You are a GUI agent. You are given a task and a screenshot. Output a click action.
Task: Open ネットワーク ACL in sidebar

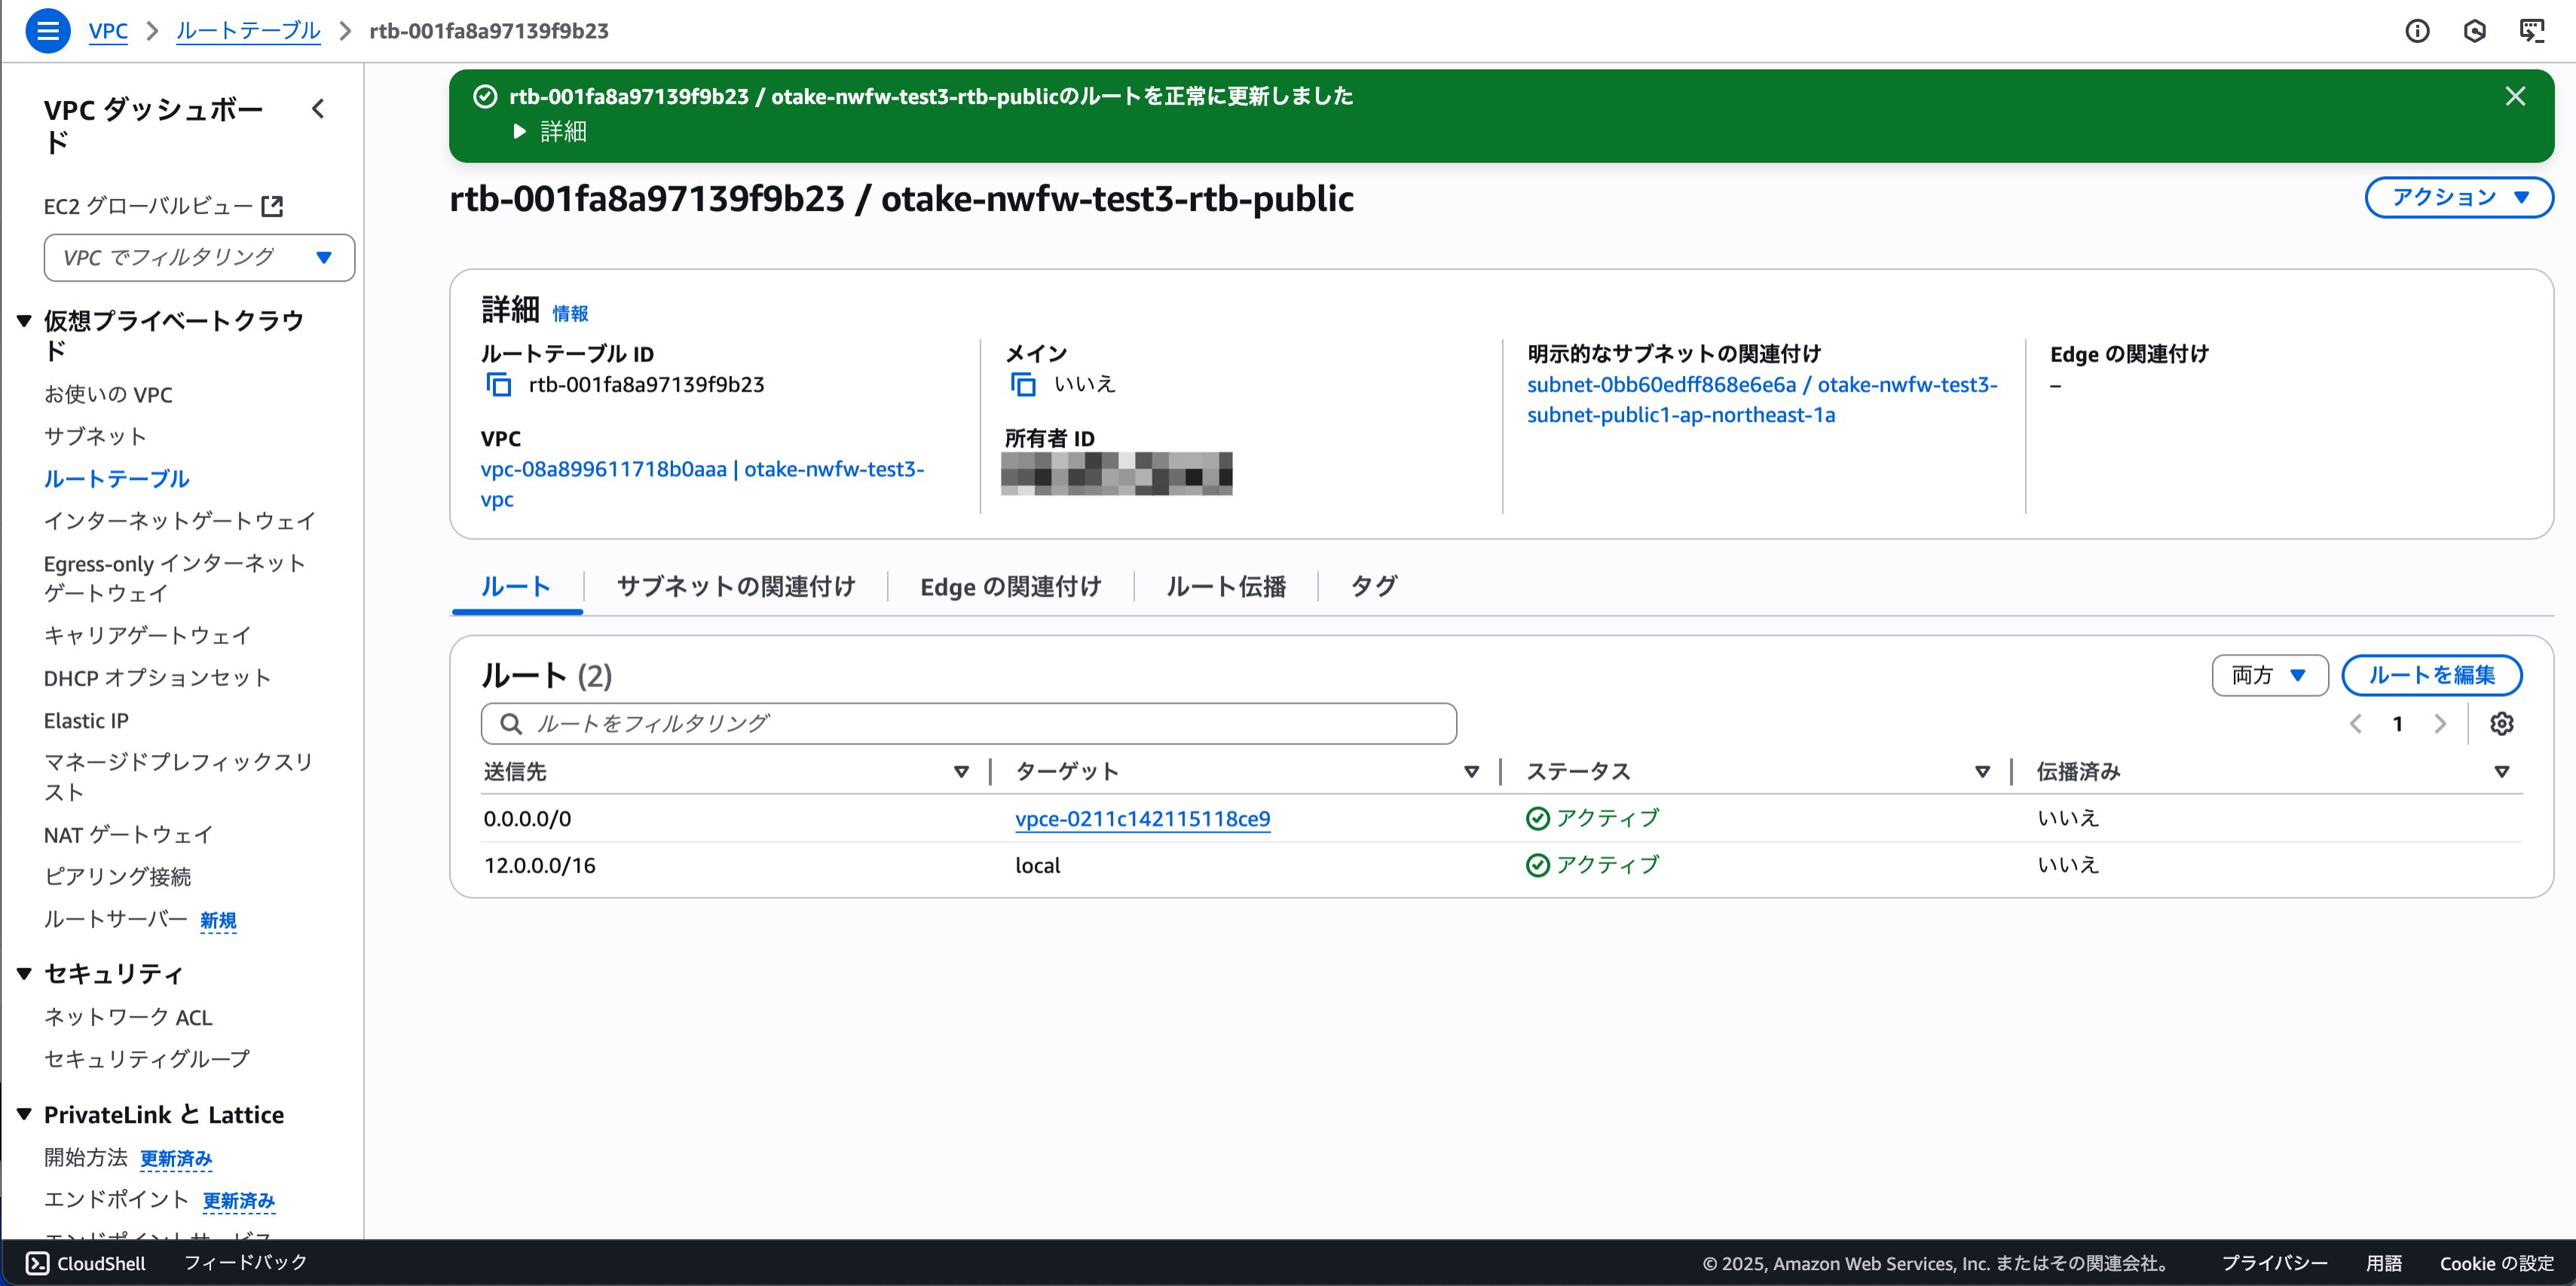(128, 1017)
